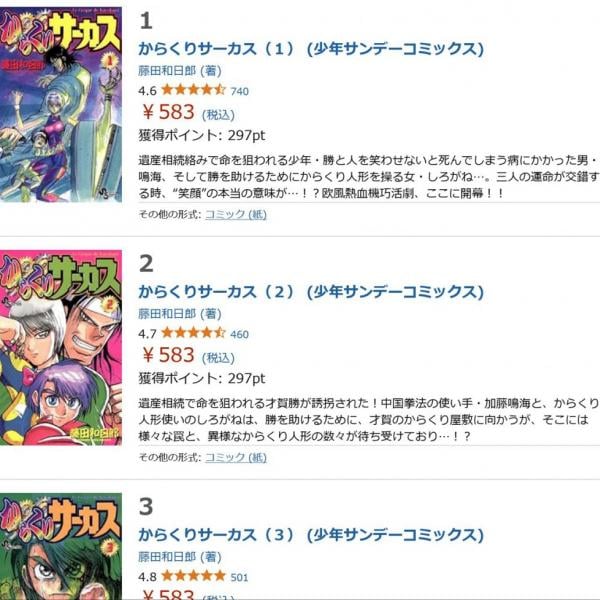This screenshot has height=600, width=600.
Task: Open author 藤田和日郎 link under volume 1
Action: pyautogui.click(x=167, y=71)
